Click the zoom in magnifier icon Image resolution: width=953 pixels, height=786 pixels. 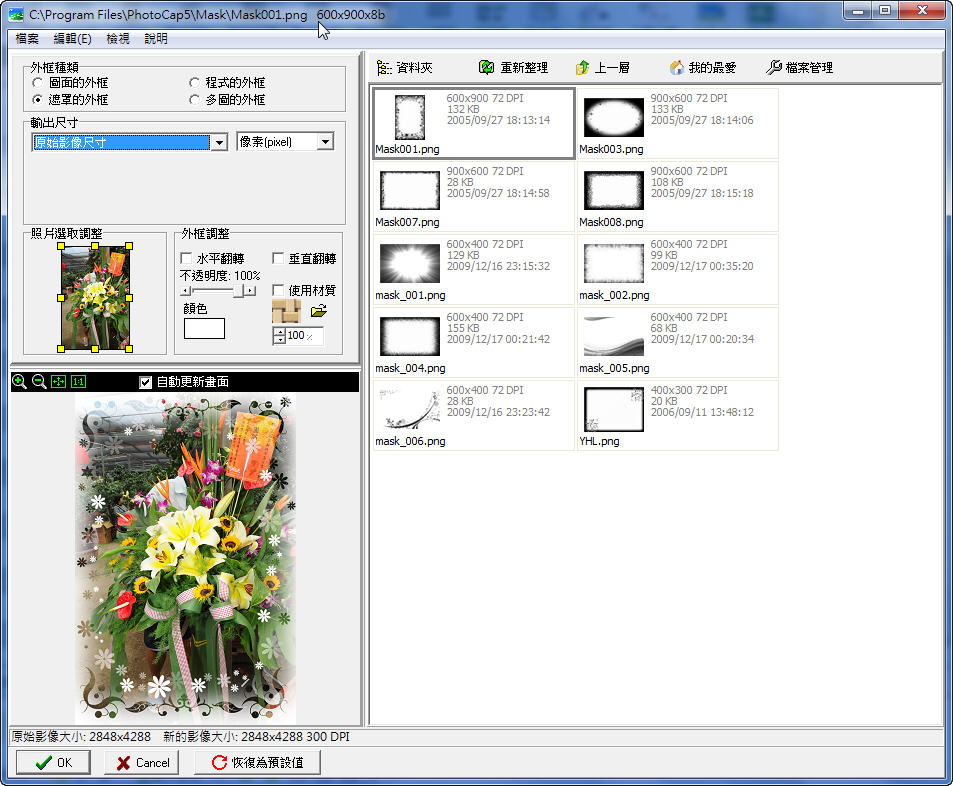[20, 382]
